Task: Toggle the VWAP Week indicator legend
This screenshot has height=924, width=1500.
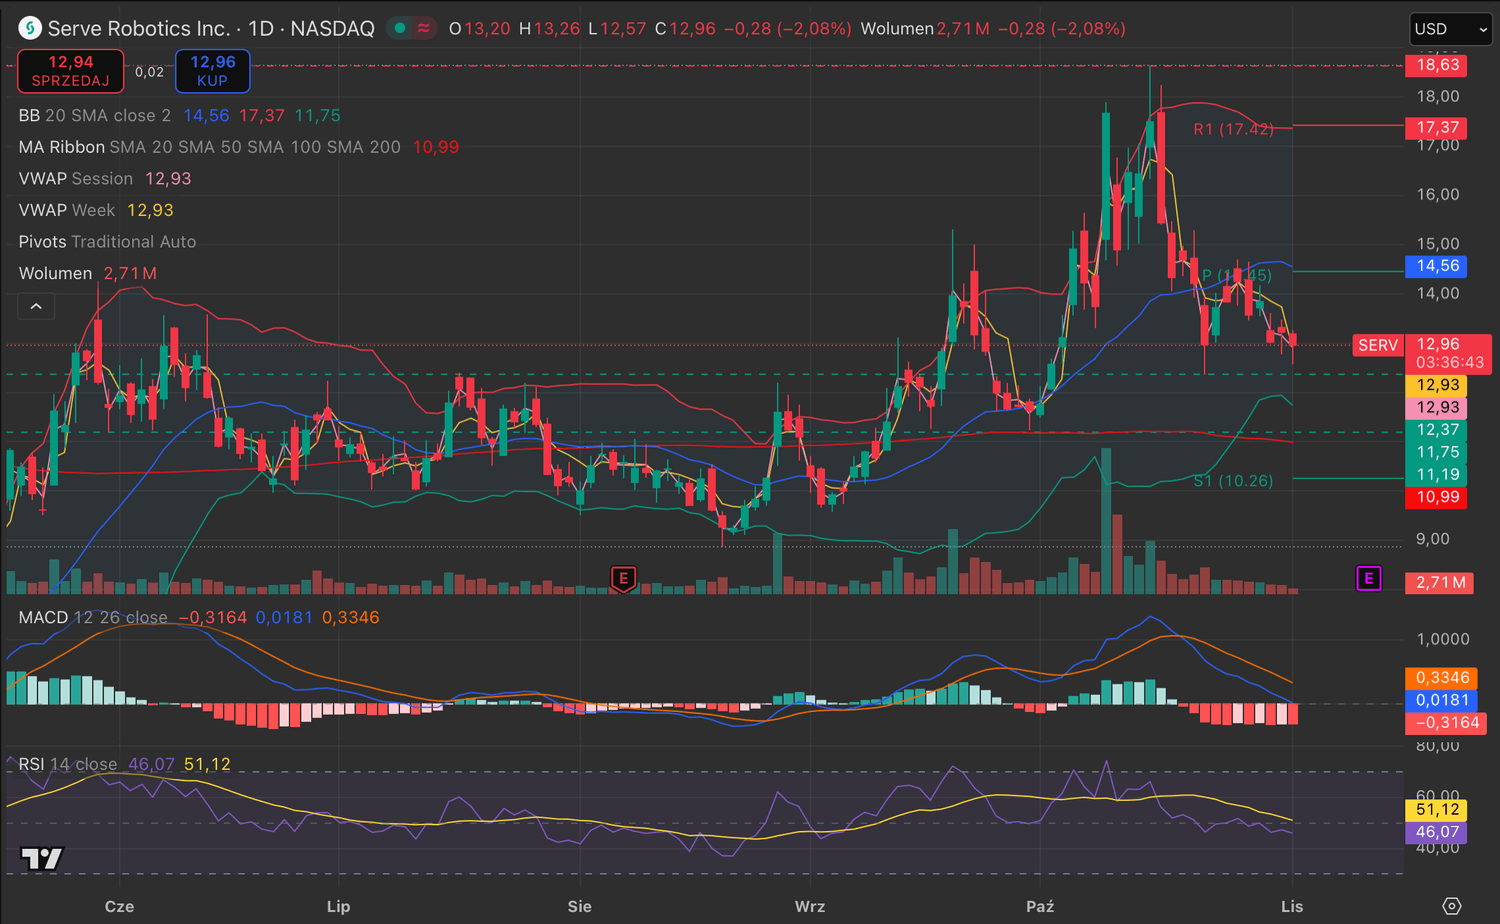Action: (66, 210)
